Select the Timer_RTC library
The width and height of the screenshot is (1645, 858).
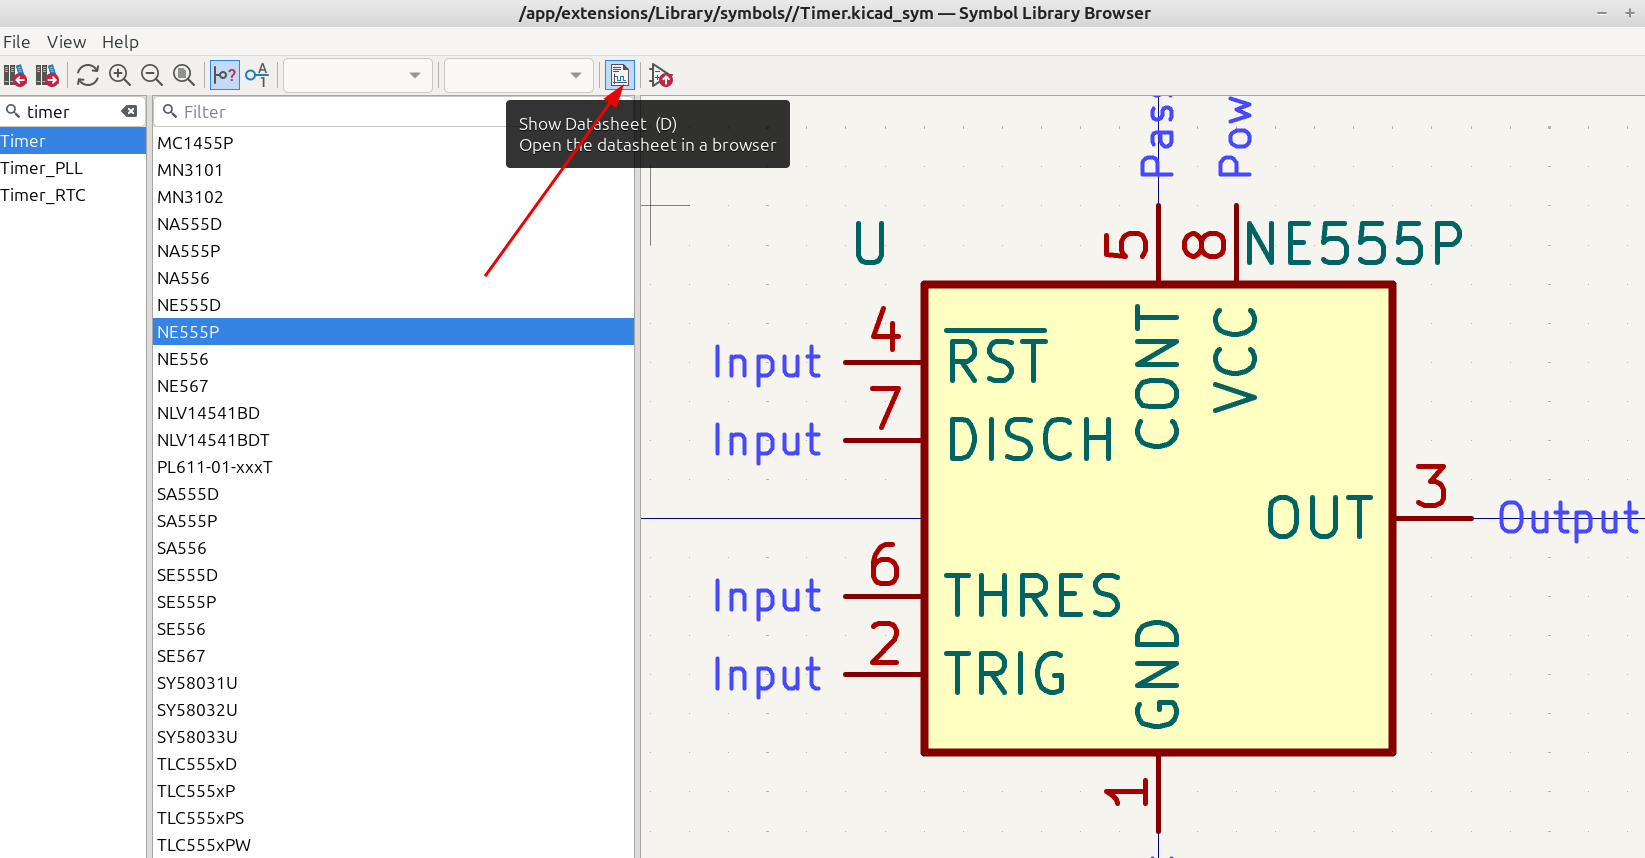click(x=73, y=195)
